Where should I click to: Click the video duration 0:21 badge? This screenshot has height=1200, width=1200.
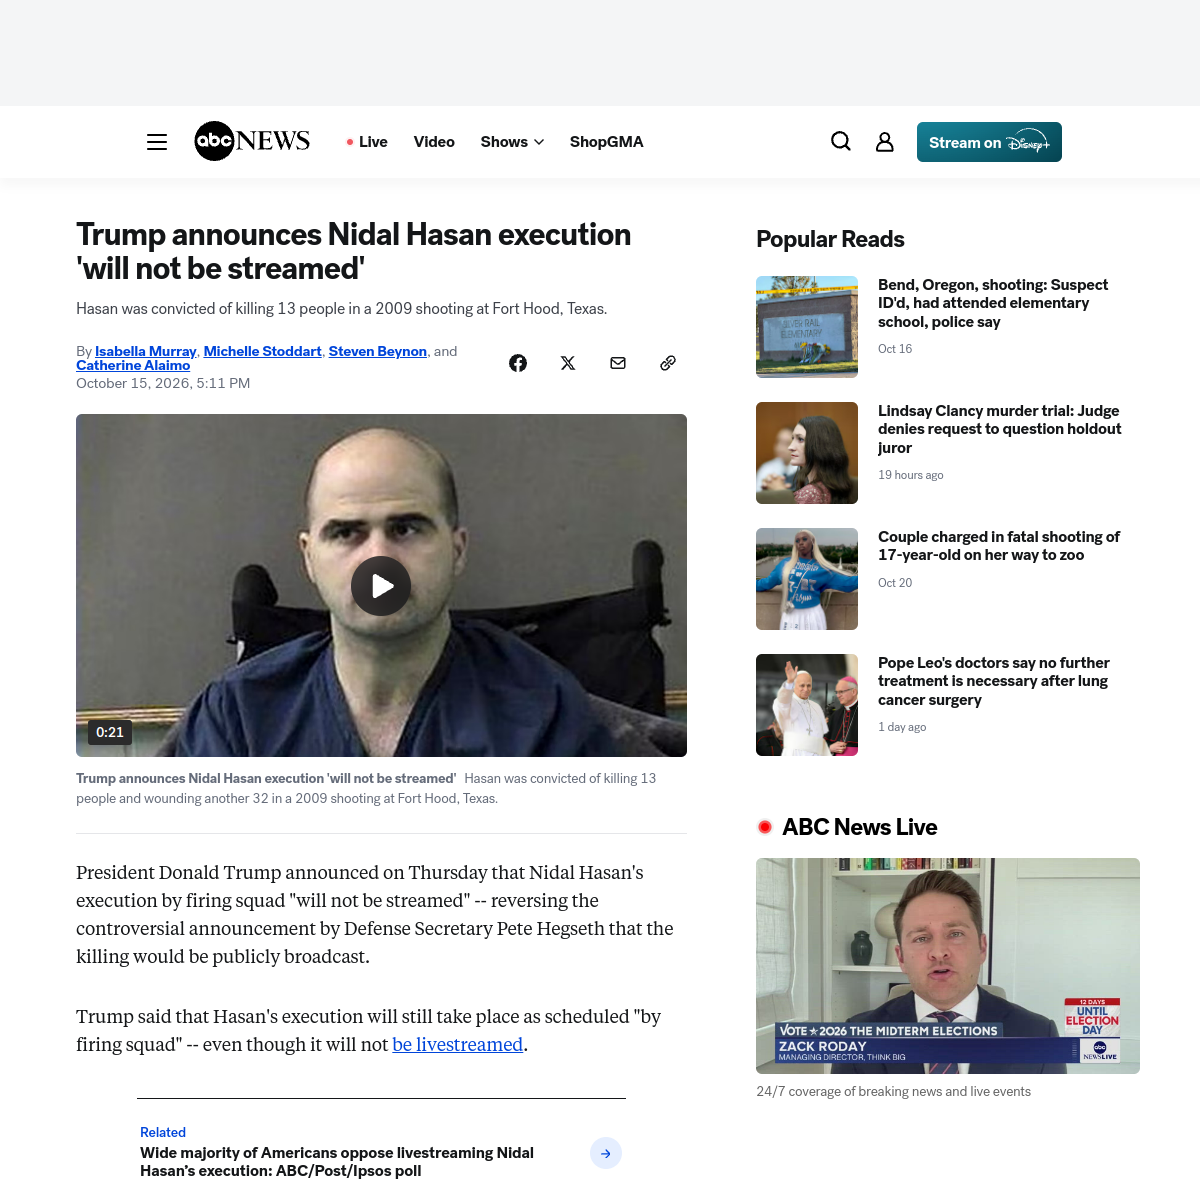(x=110, y=732)
